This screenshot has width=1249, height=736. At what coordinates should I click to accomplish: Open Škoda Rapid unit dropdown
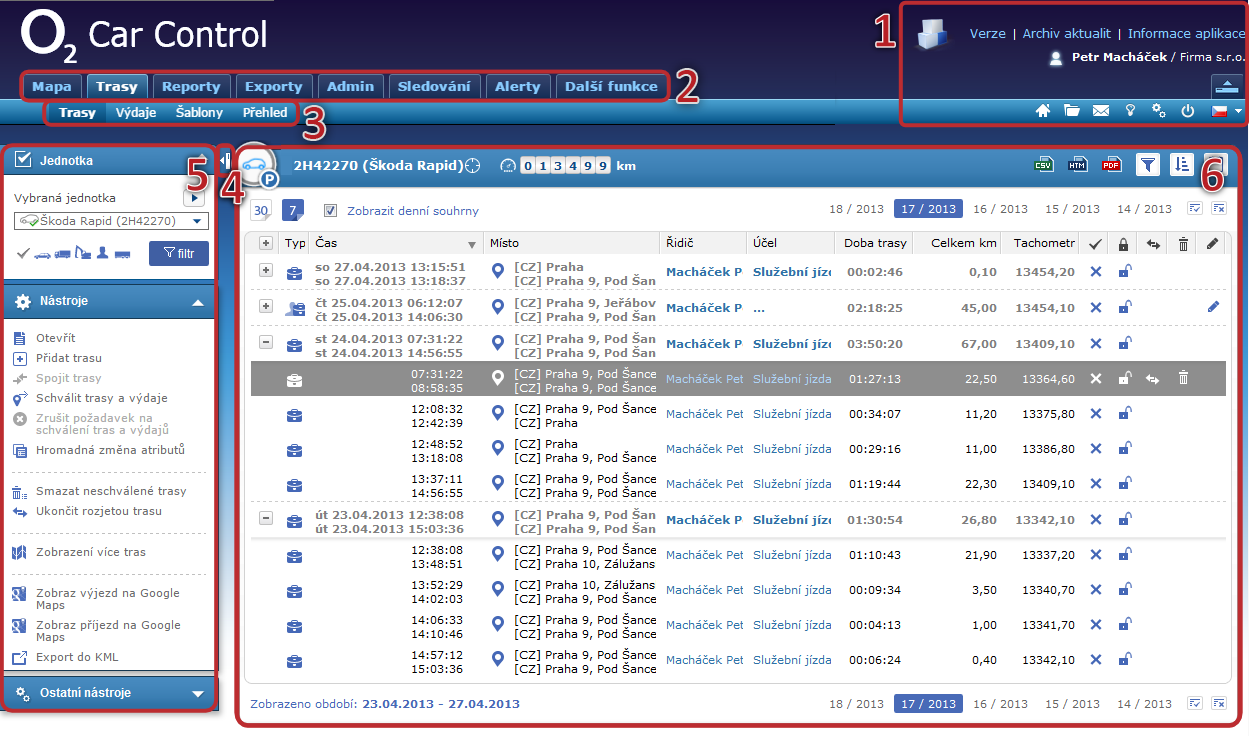tap(111, 221)
